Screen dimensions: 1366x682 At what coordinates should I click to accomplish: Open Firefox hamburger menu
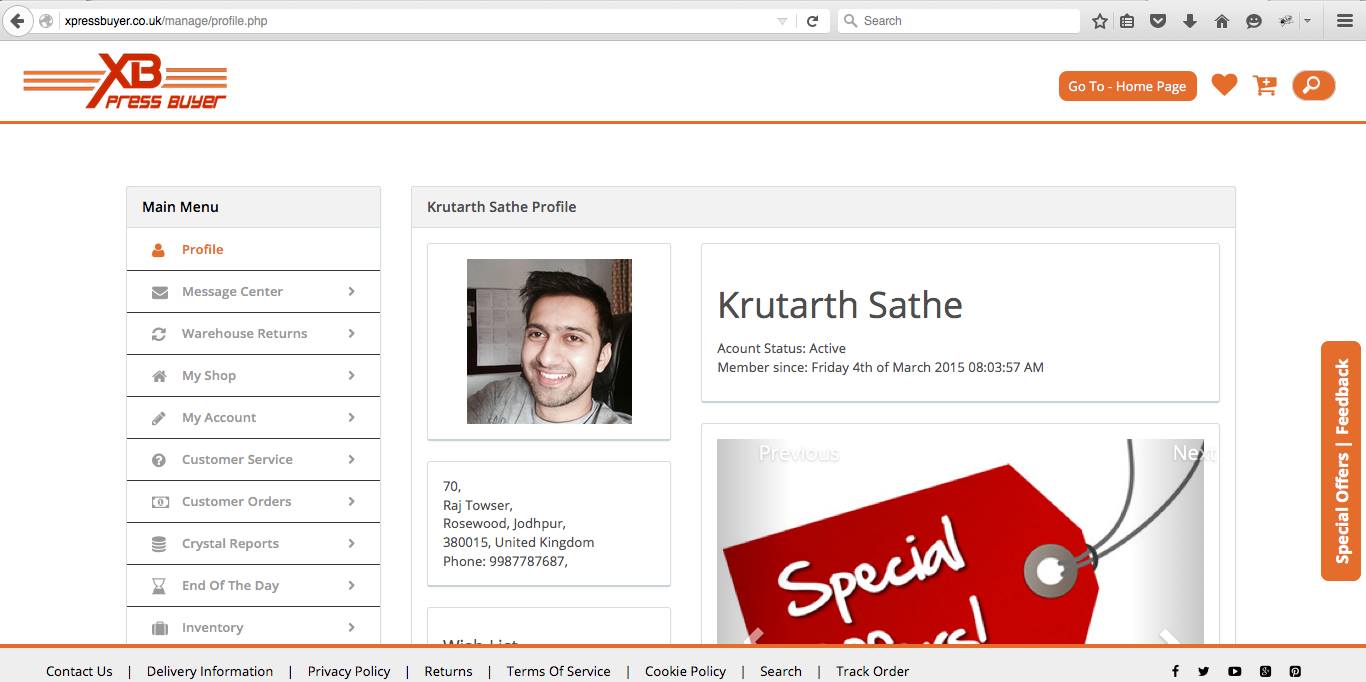coord(1344,21)
